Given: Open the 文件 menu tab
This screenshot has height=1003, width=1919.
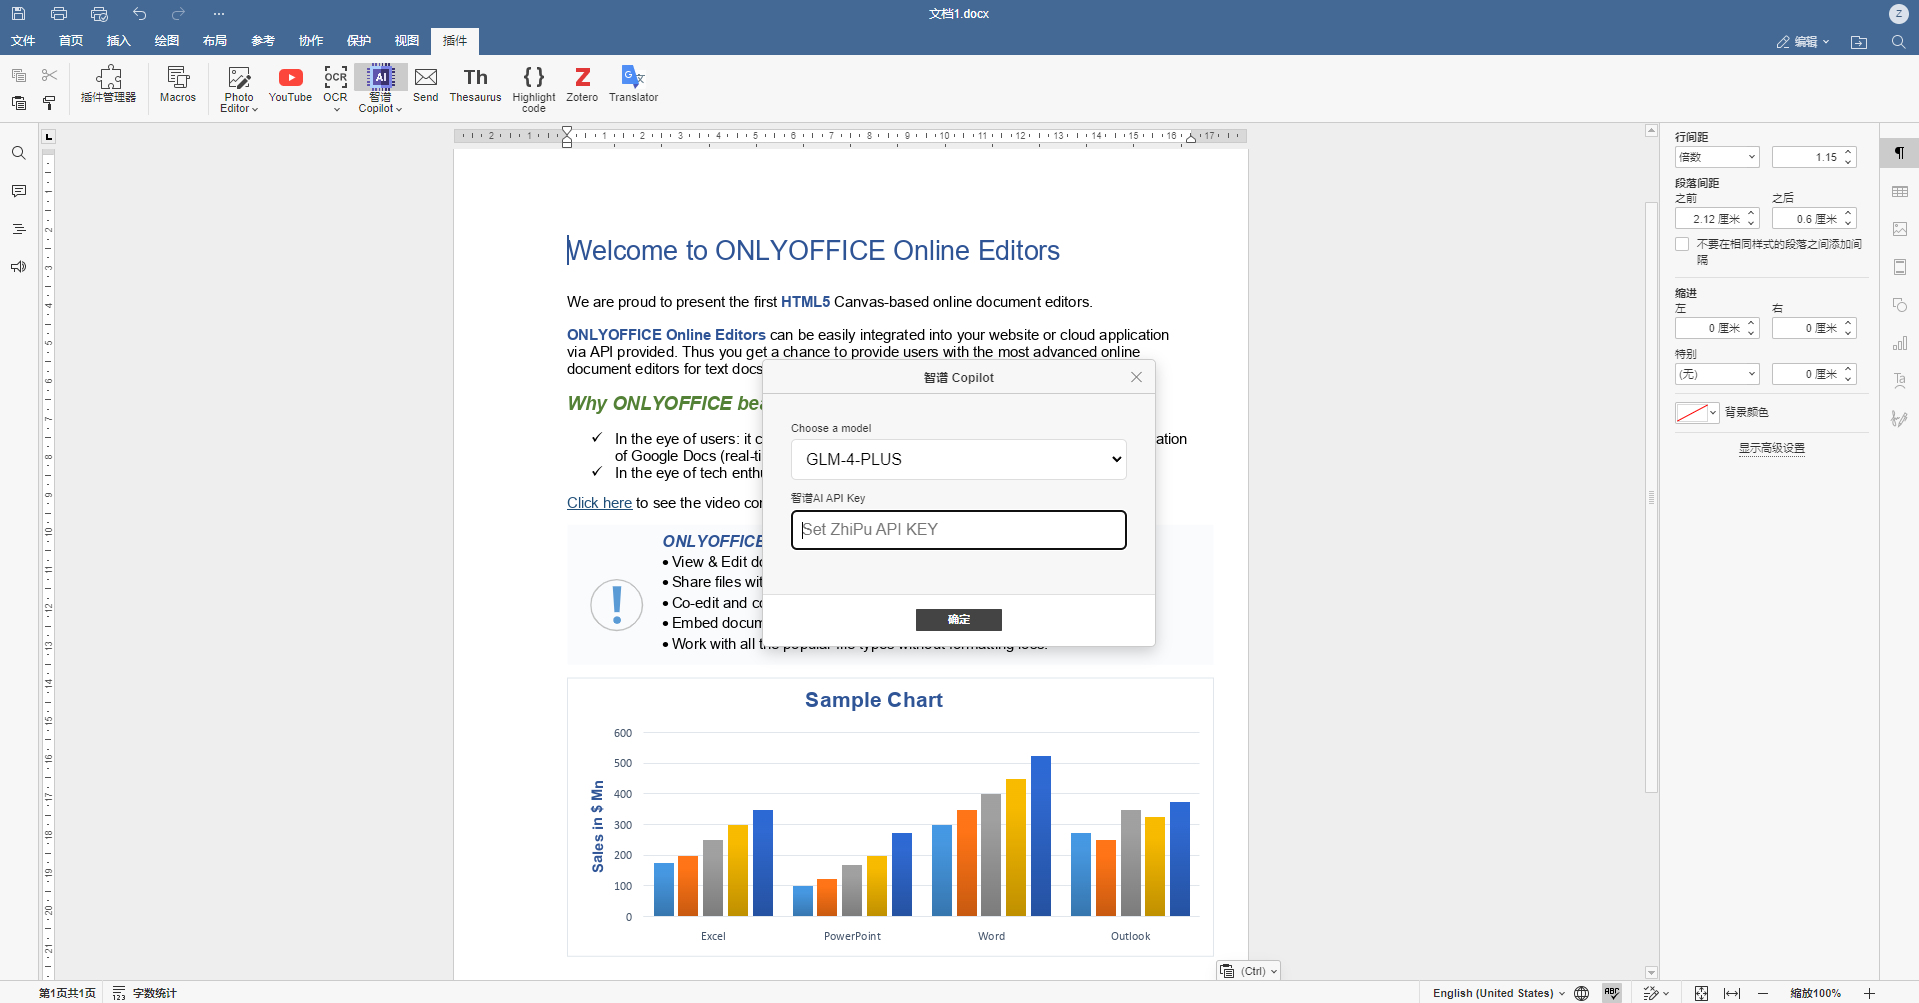Looking at the screenshot, I should [x=23, y=41].
